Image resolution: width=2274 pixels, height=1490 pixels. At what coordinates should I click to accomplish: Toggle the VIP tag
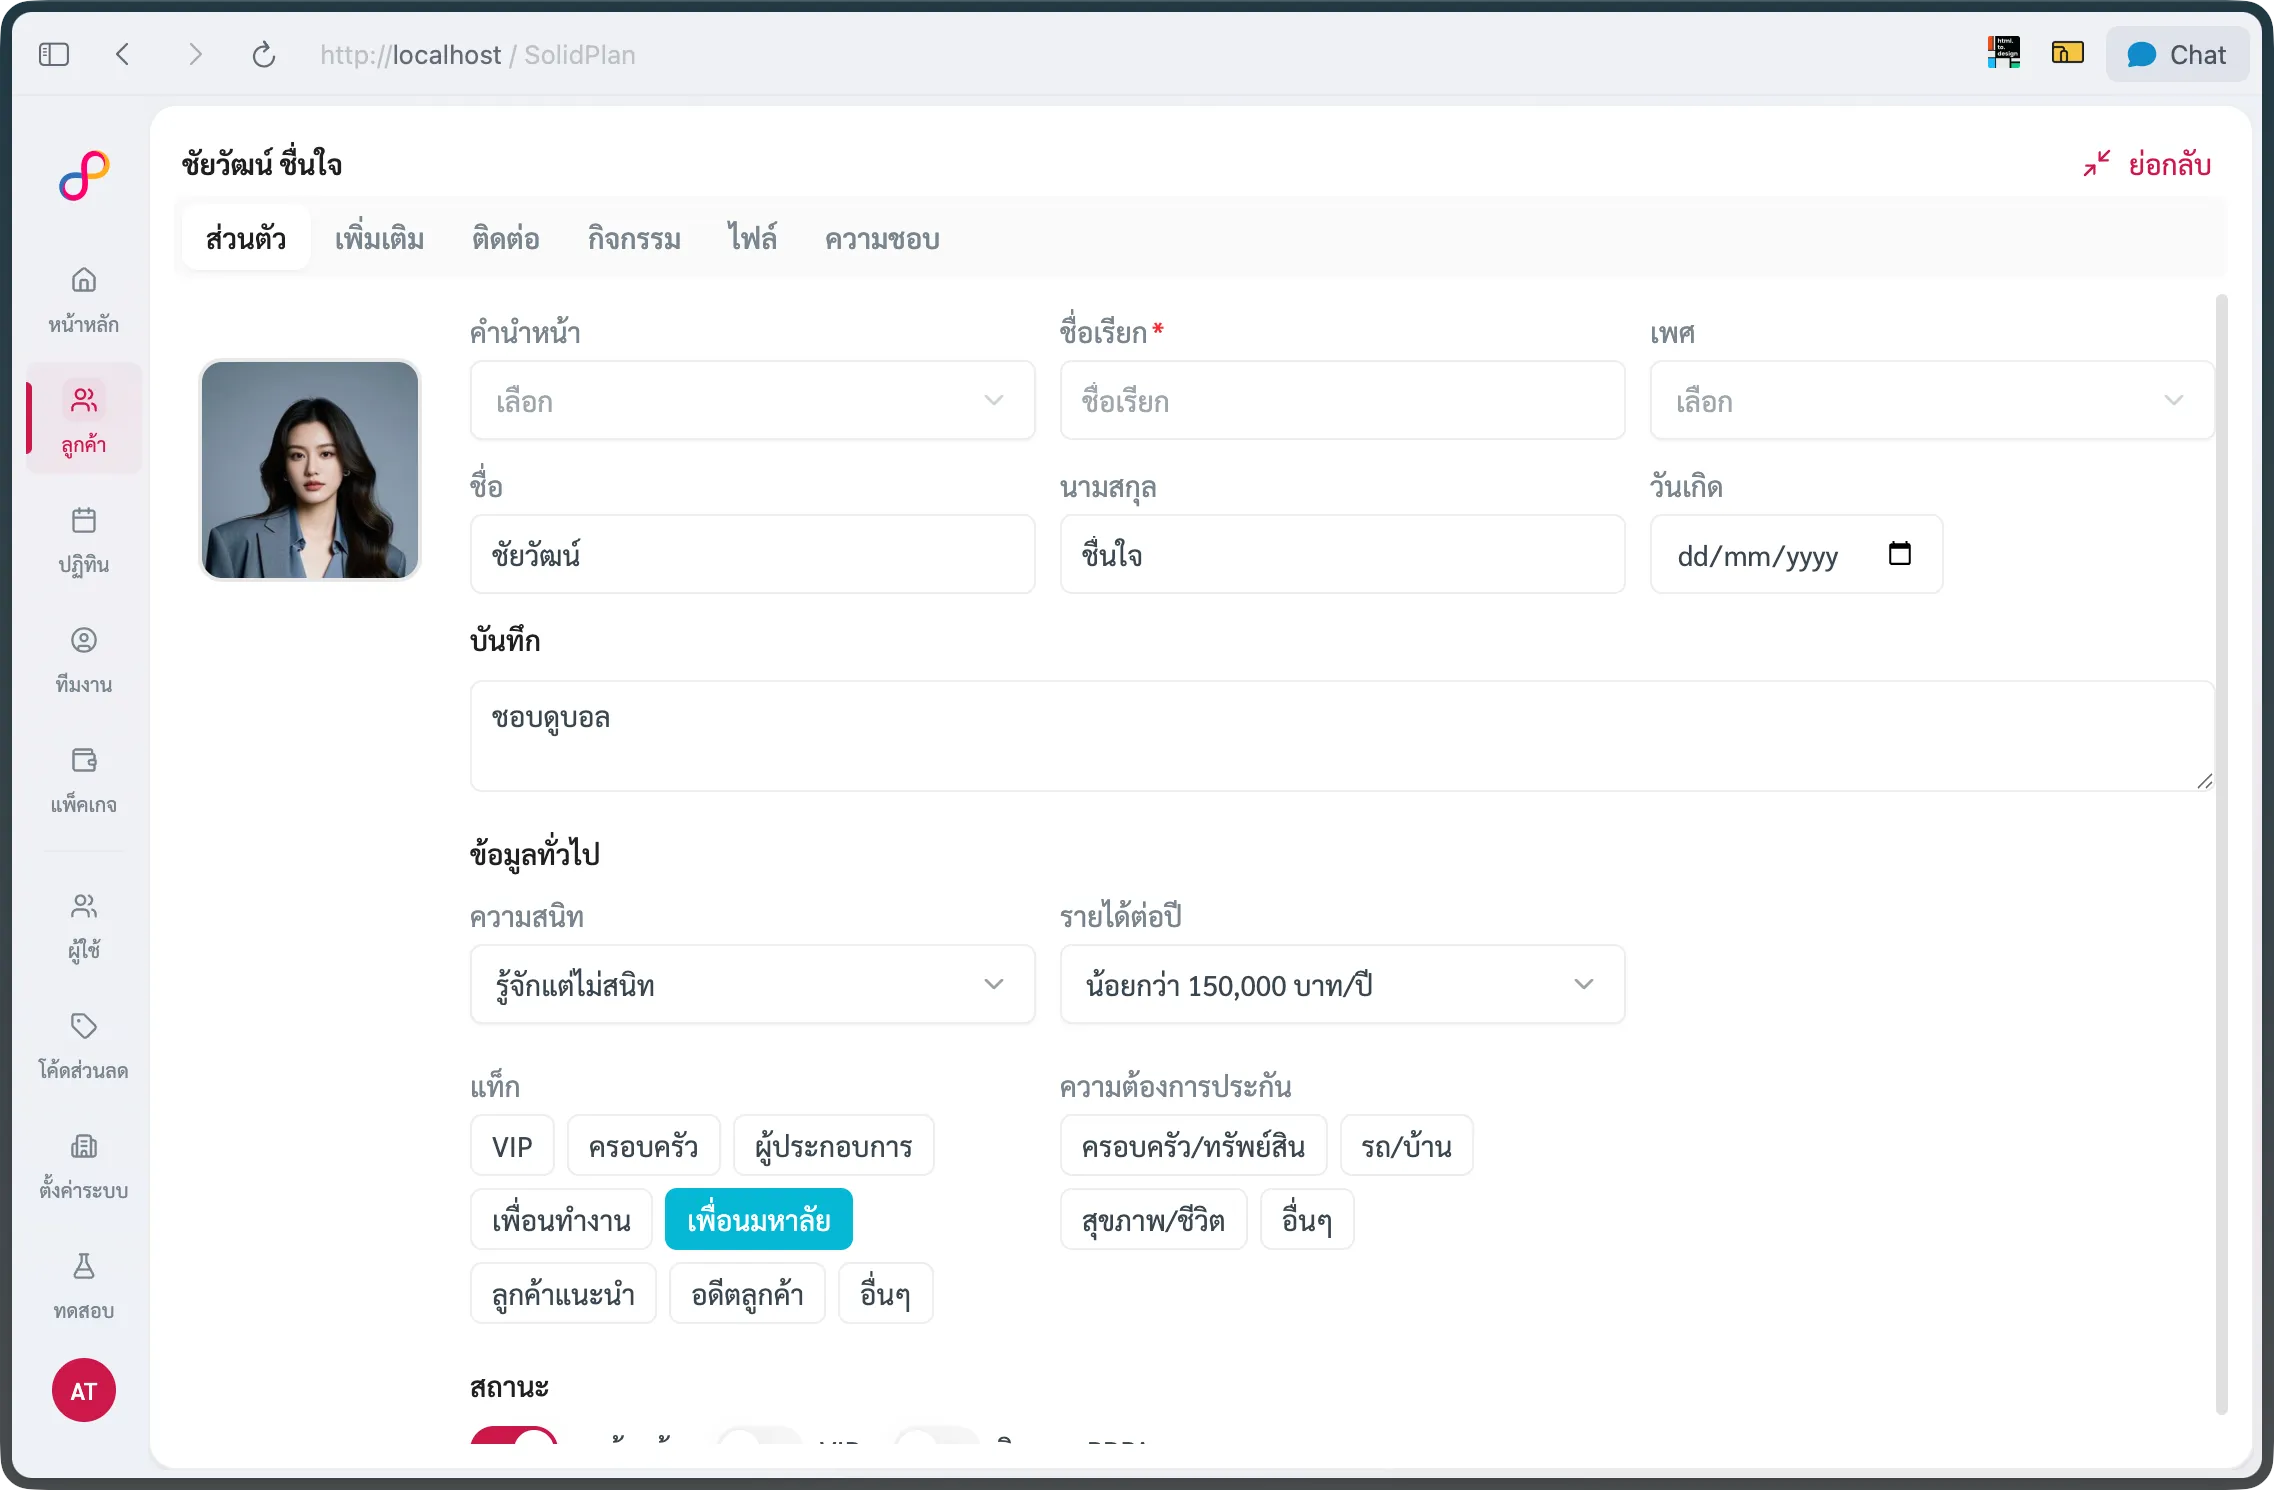click(x=512, y=1145)
